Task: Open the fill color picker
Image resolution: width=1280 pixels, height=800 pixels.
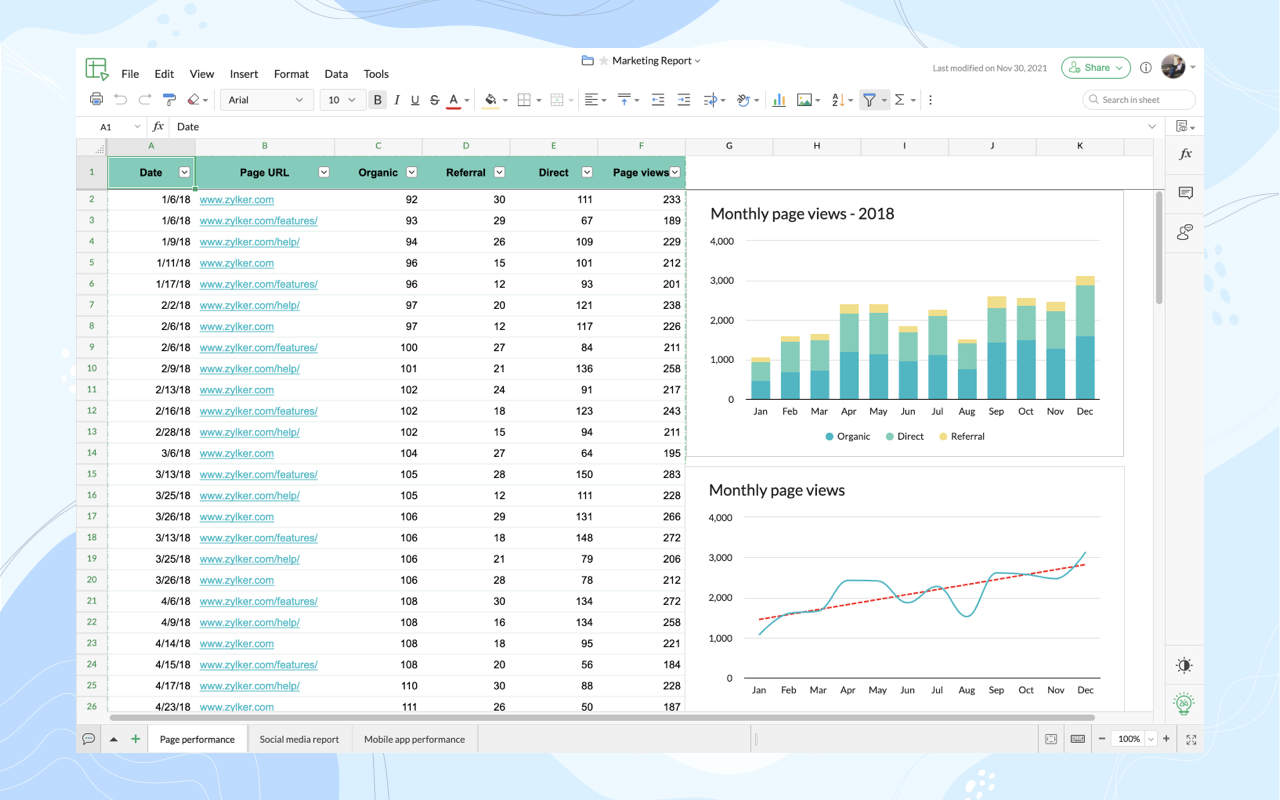Action: click(490, 100)
